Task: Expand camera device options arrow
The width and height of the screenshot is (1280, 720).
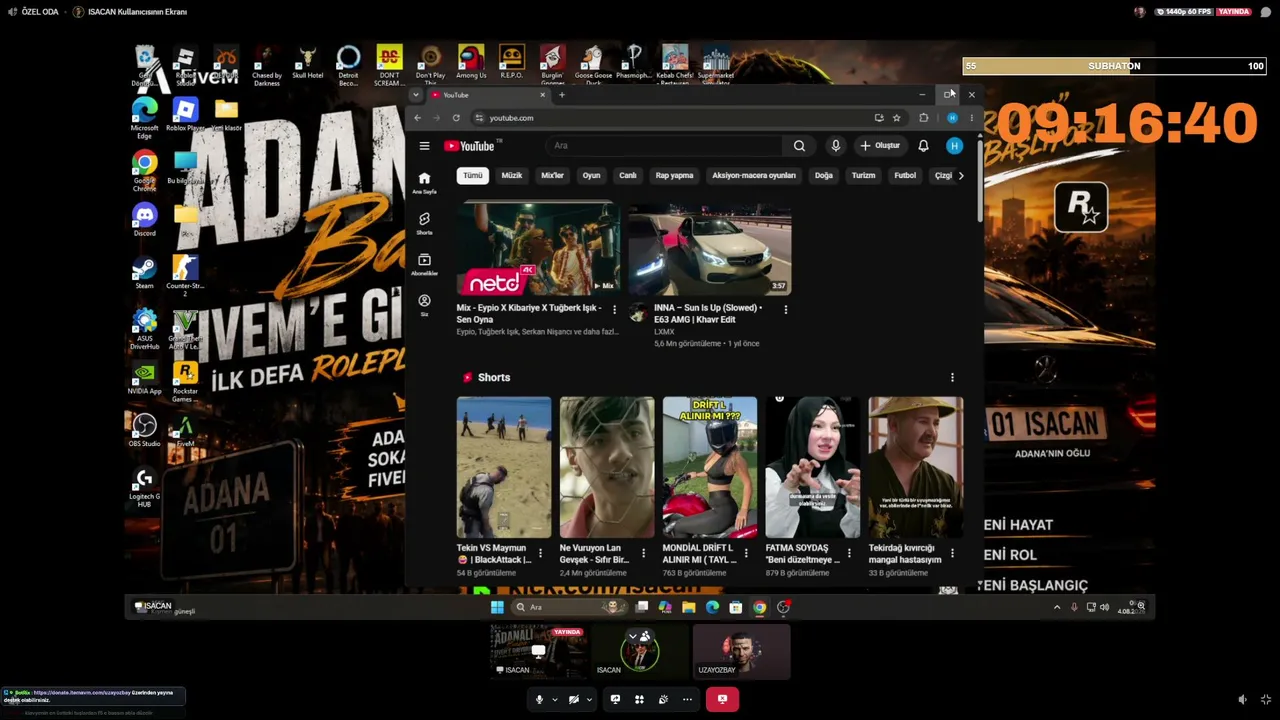Action: pos(590,700)
